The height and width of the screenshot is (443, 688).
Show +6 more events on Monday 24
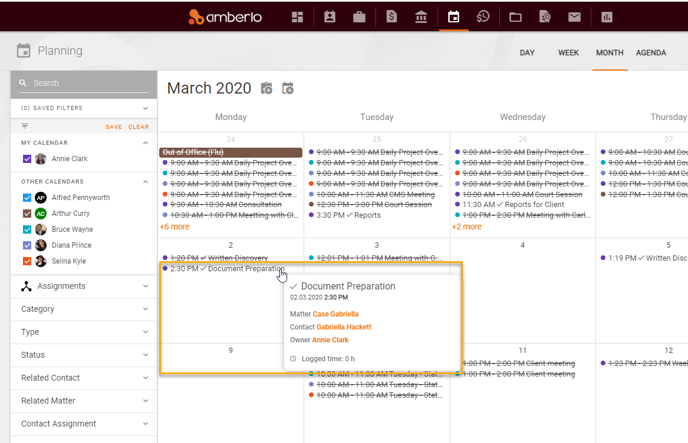(x=175, y=227)
